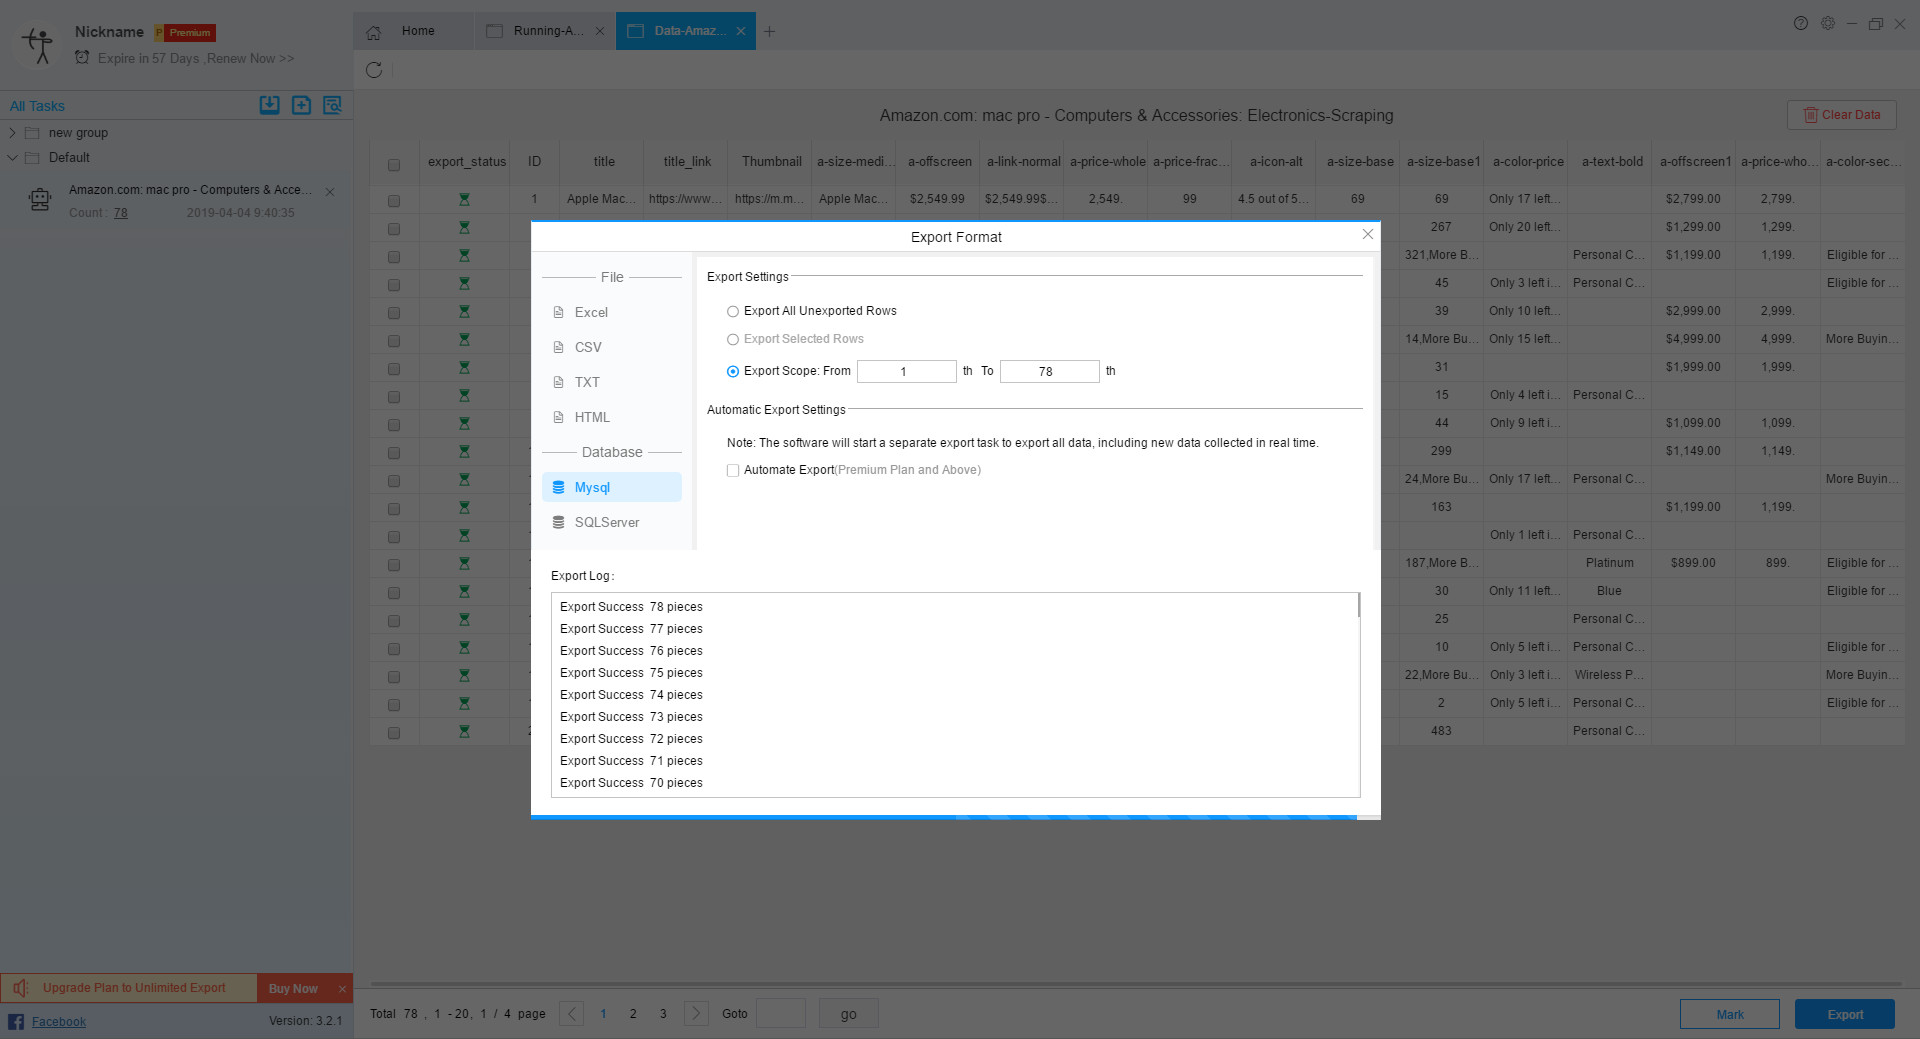
Task: Click the Mark button
Action: (x=1730, y=1014)
